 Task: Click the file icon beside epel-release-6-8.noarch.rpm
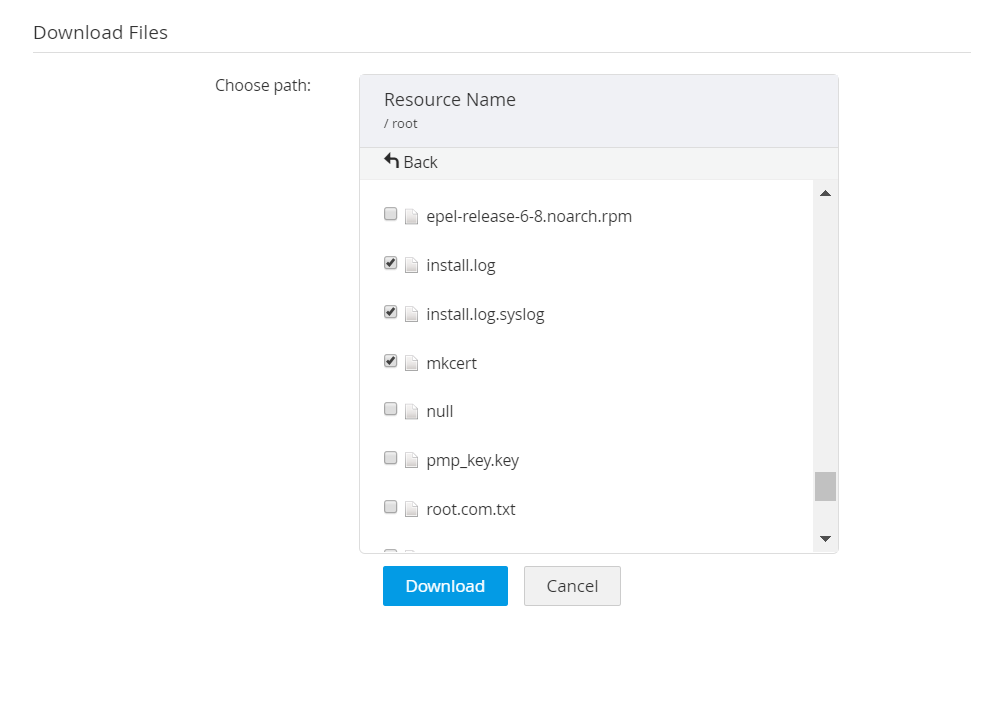click(411, 216)
